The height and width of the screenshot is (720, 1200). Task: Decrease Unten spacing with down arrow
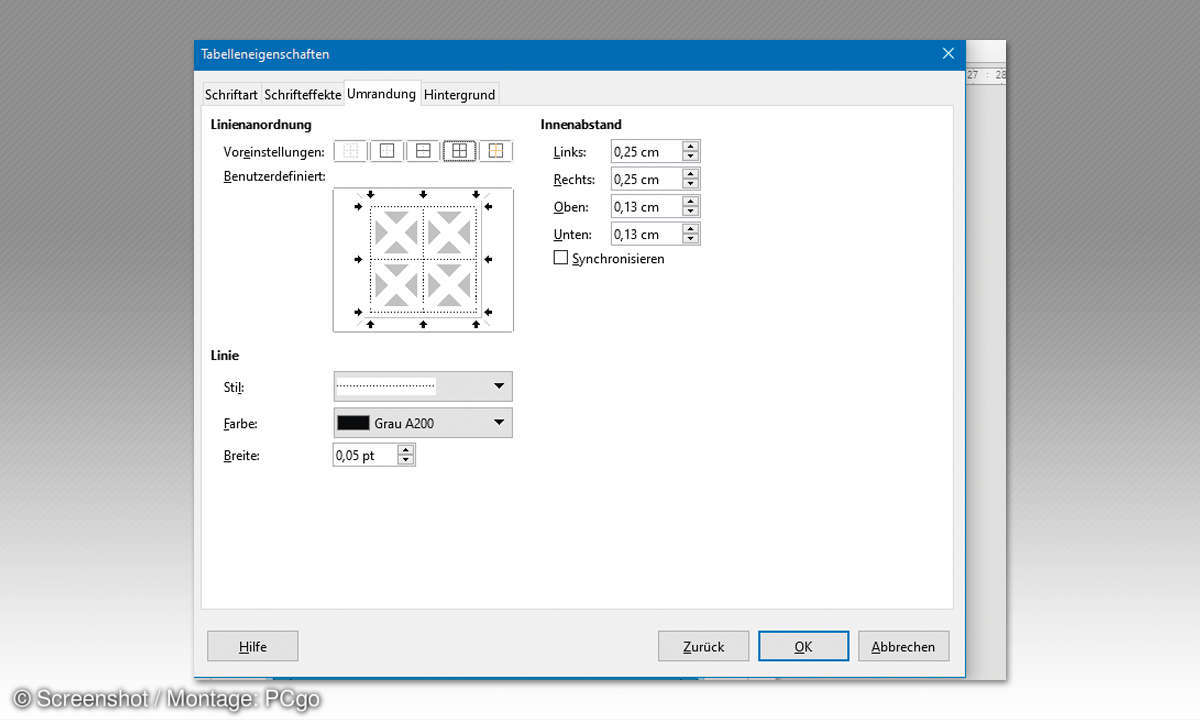(691, 240)
